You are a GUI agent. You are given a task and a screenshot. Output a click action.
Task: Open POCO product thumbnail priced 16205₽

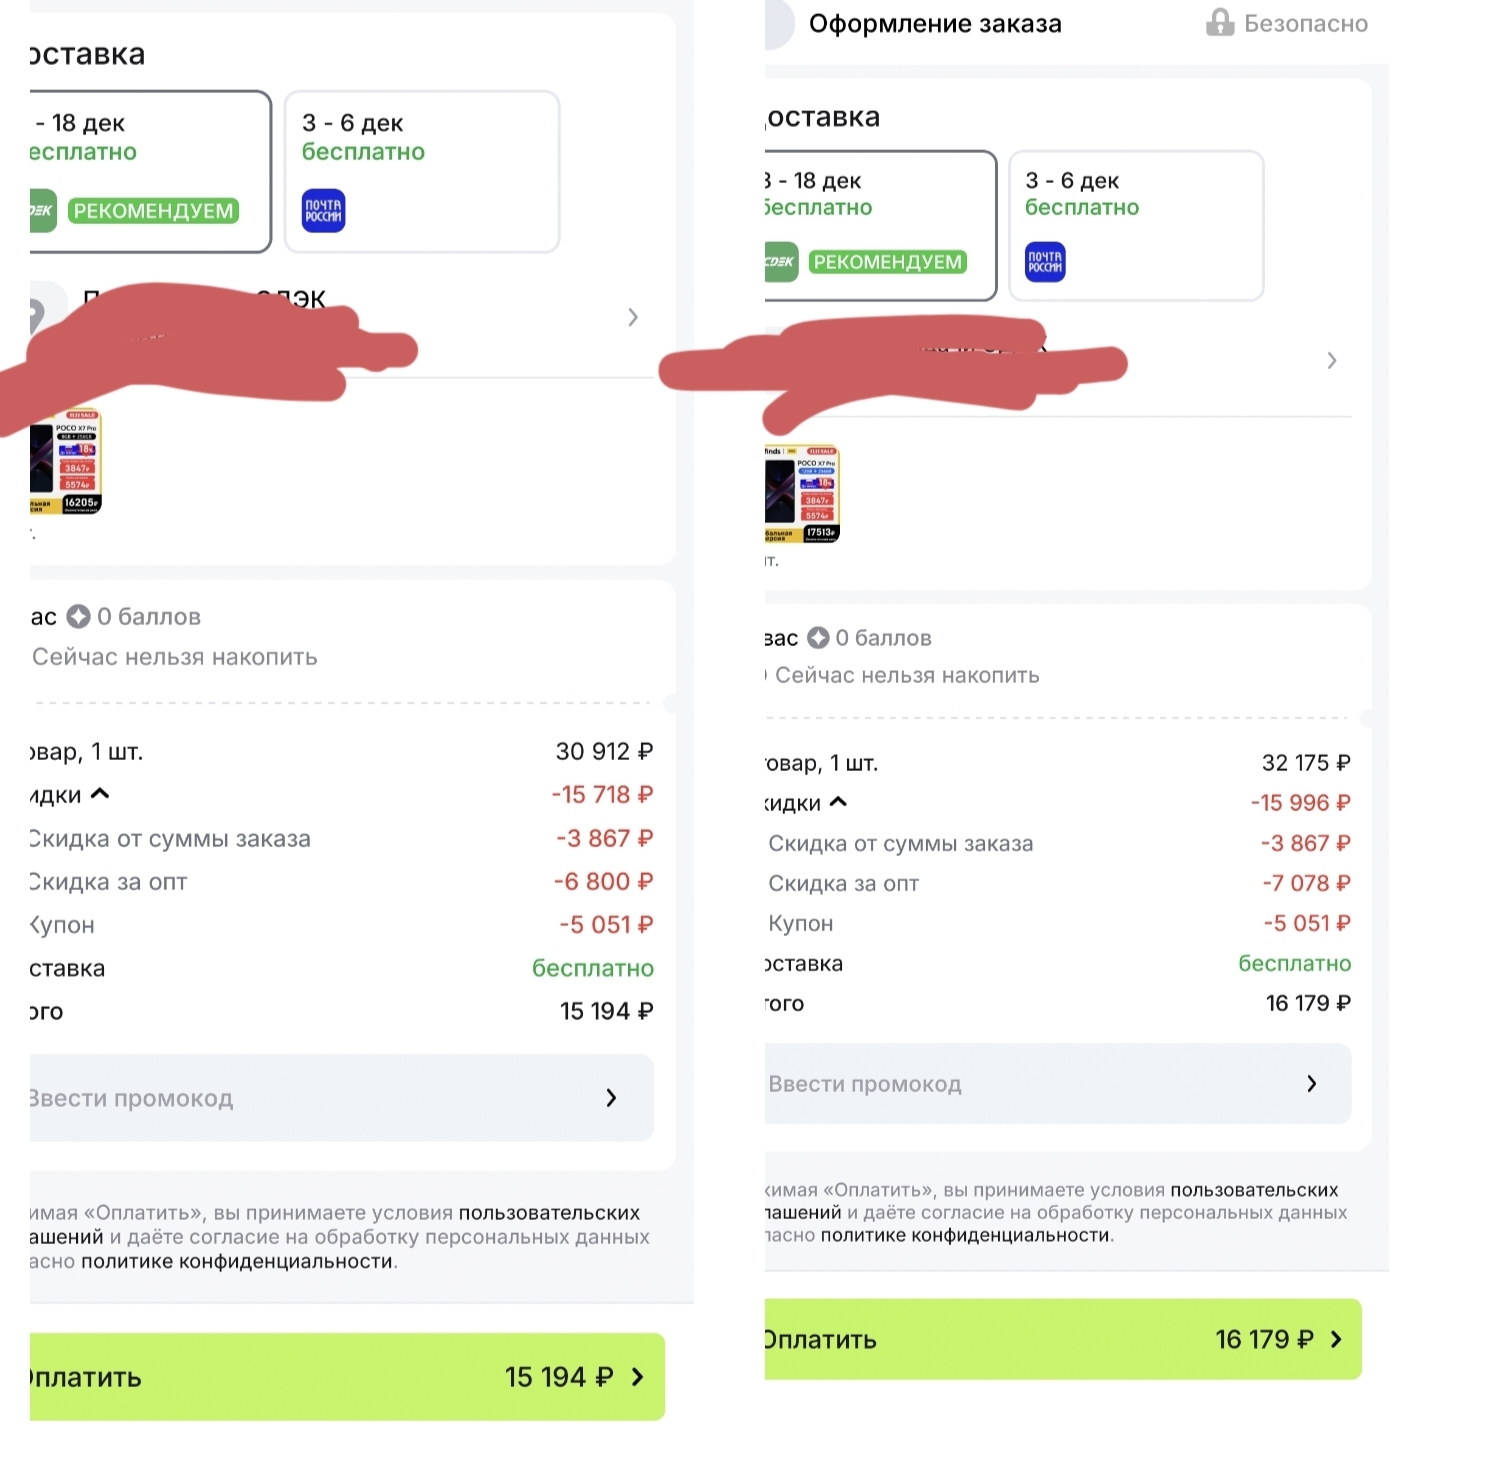click(67, 462)
